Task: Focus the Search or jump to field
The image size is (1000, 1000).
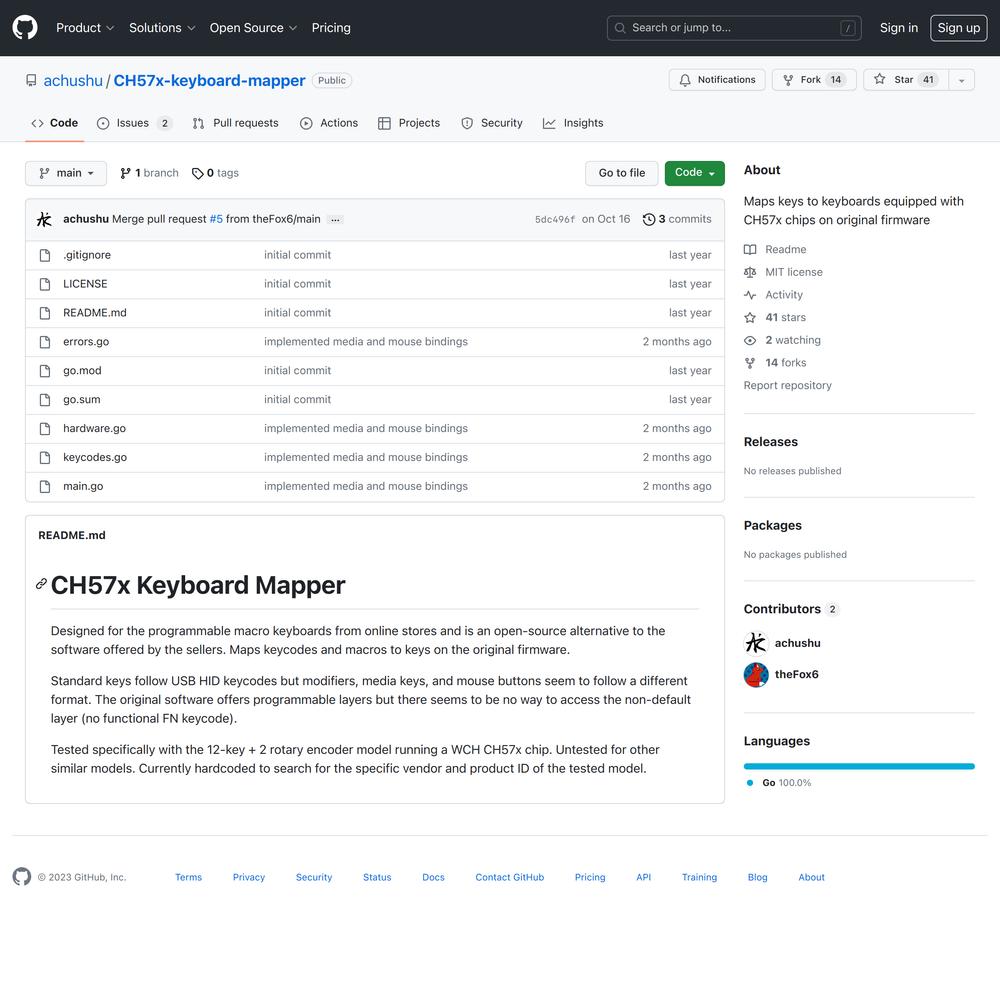Action: (734, 28)
